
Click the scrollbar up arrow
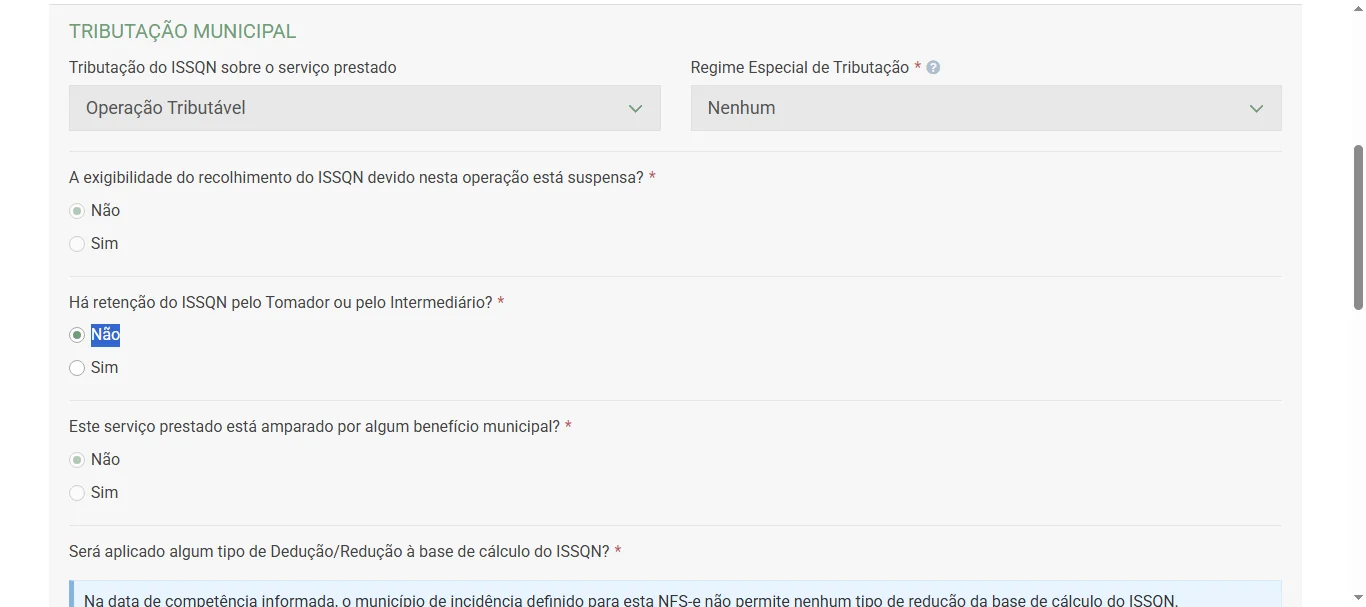pyautogui.click(x=1357, y=8)
